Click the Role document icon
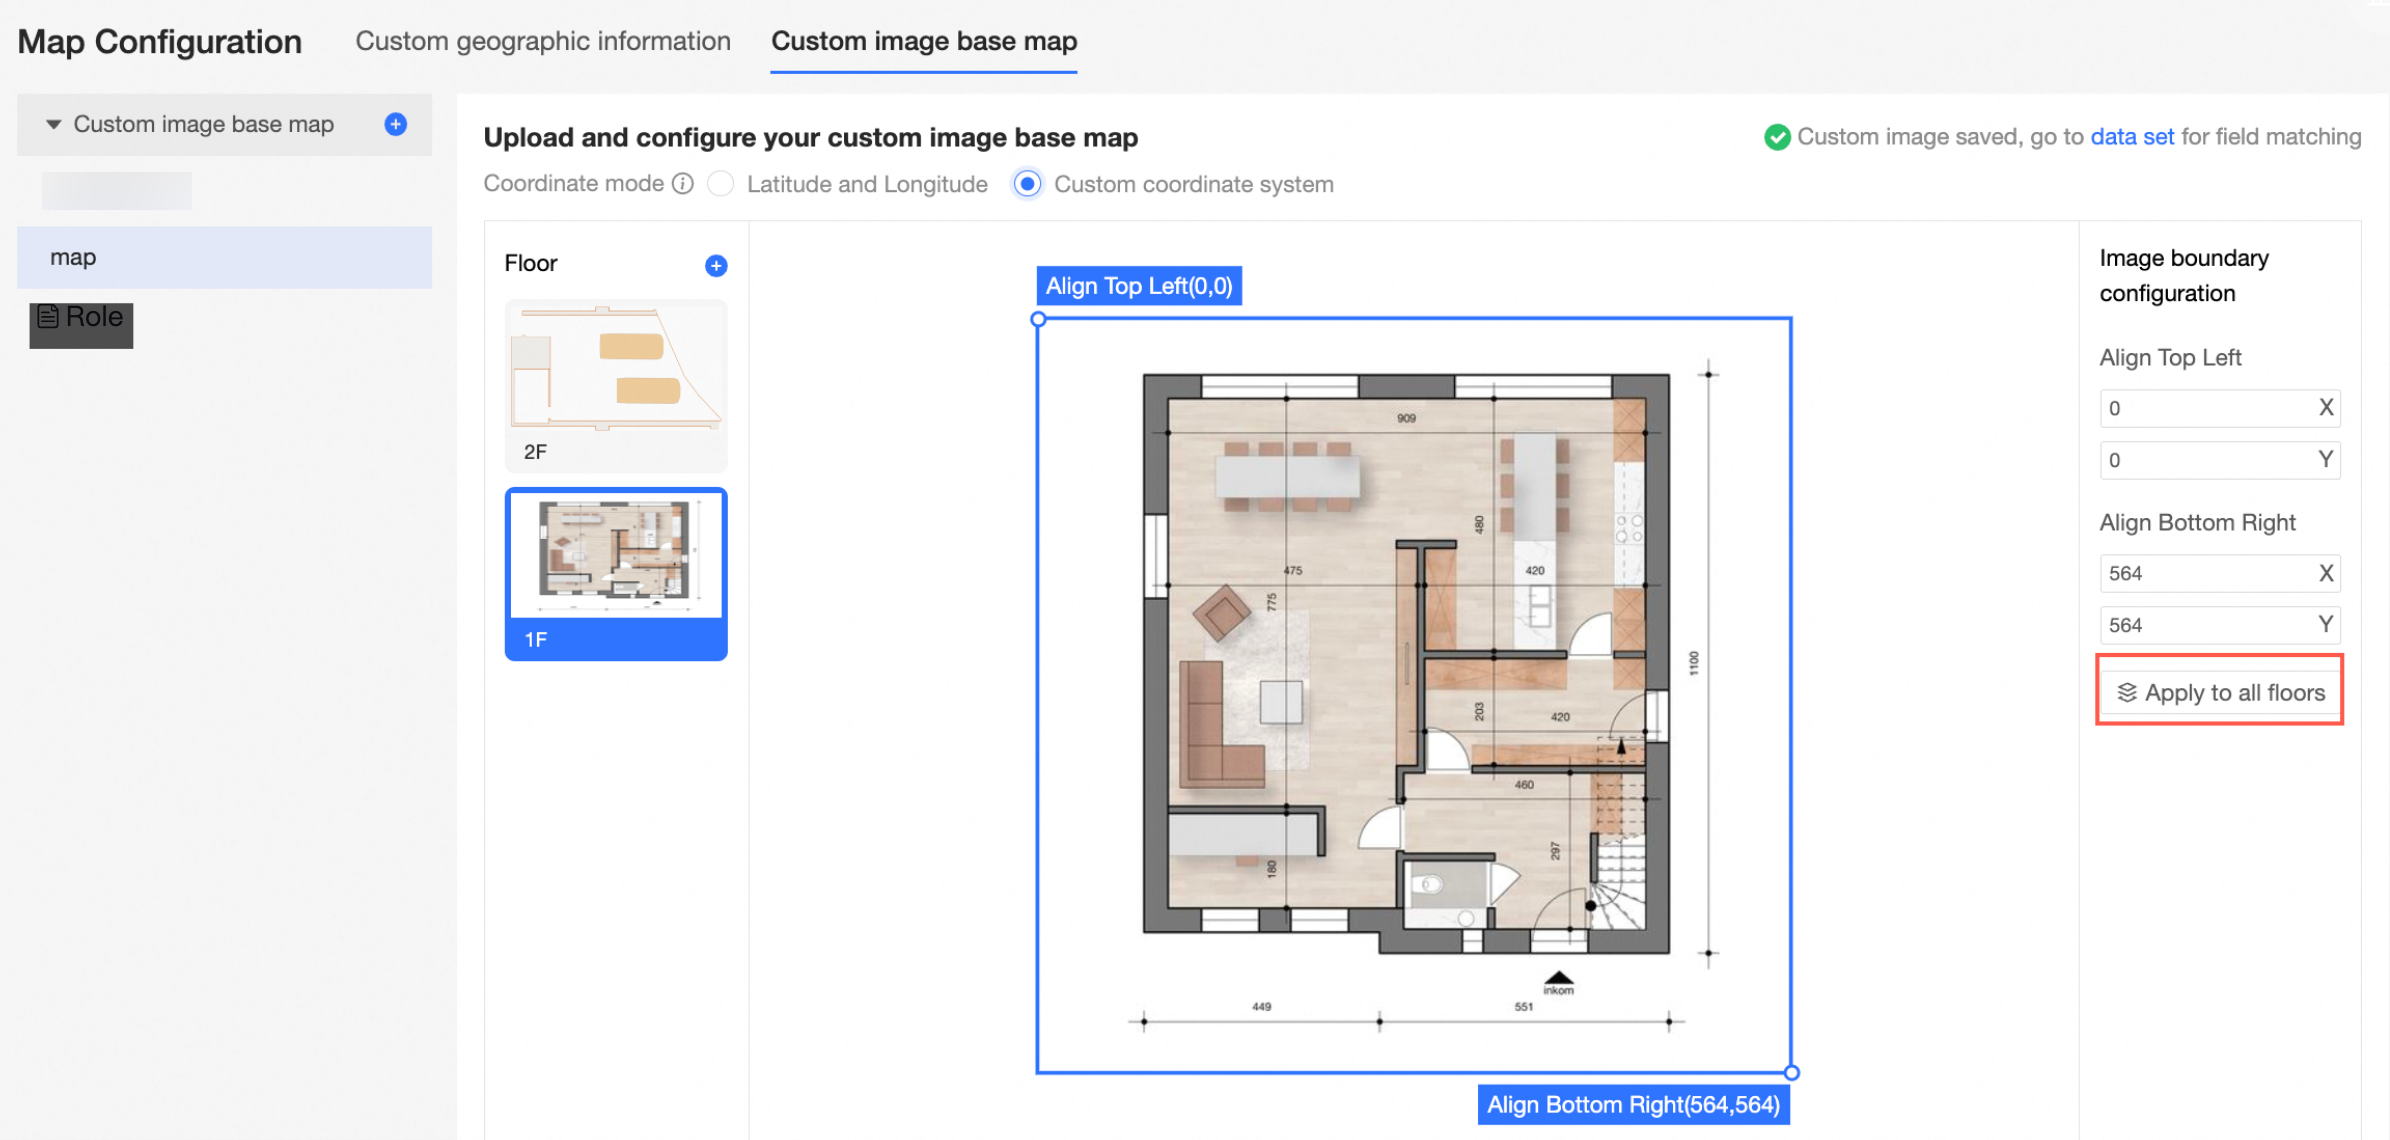Screen dimensions: 2390x1140 tap(47, 317)
